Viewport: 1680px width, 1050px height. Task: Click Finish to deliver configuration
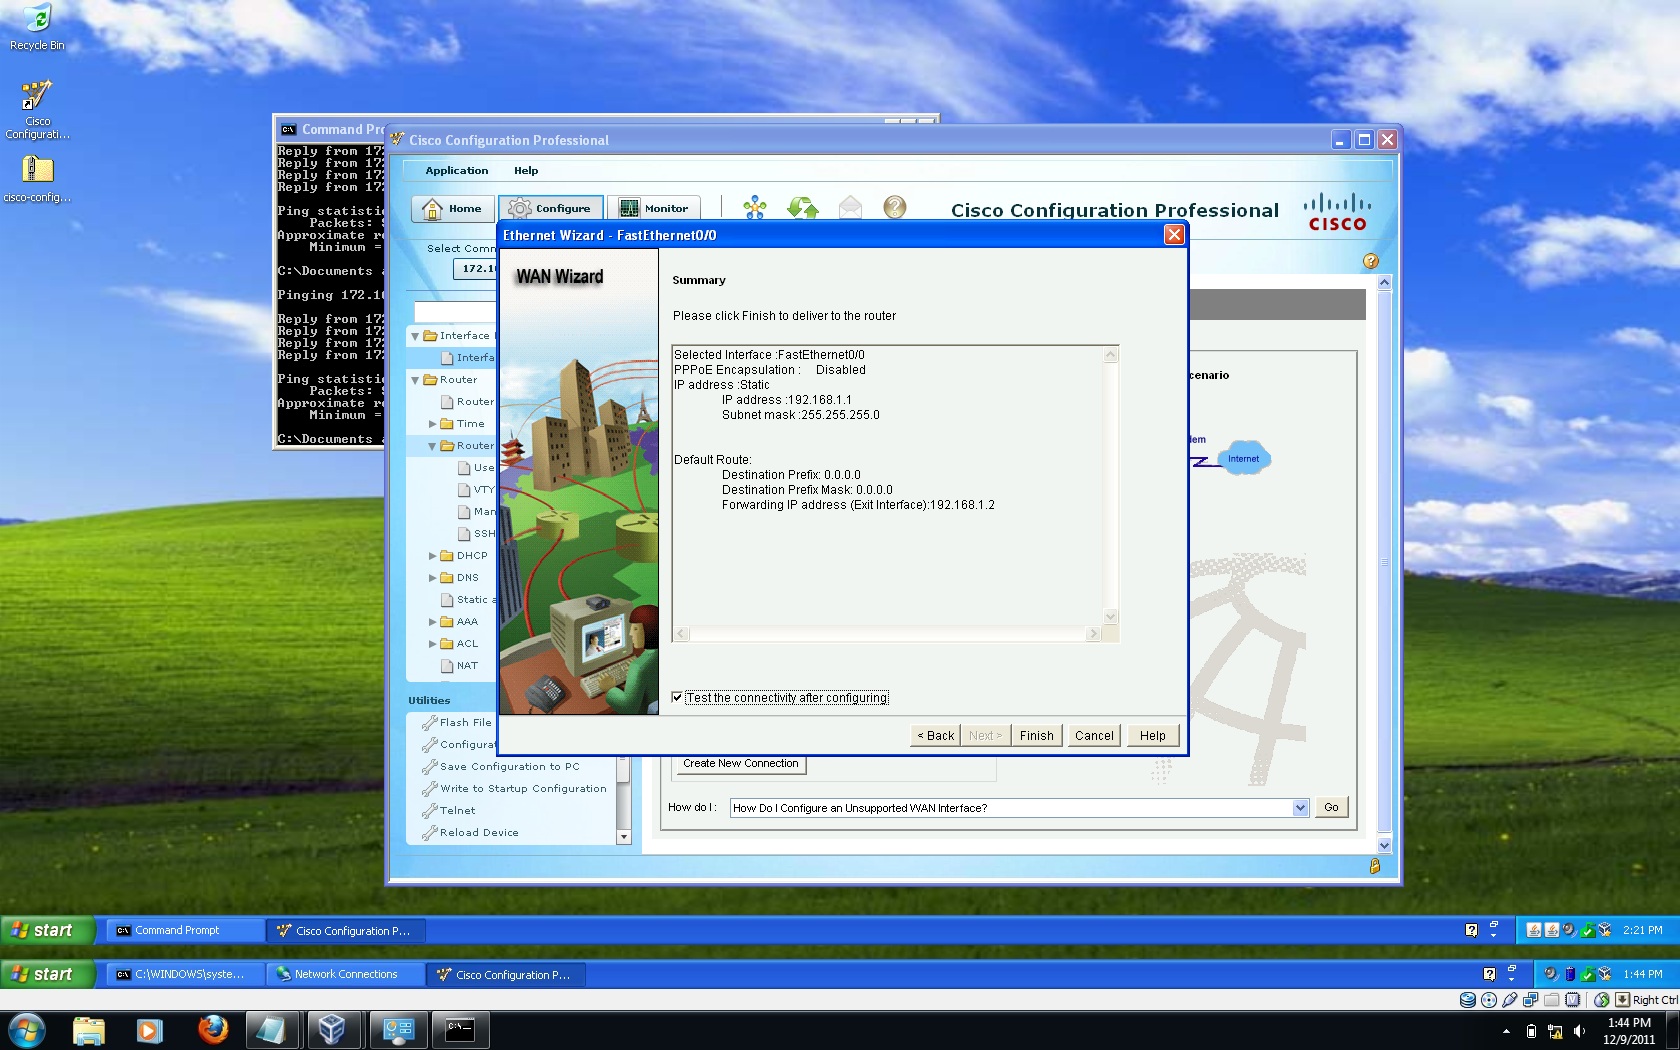point(1037,736)
